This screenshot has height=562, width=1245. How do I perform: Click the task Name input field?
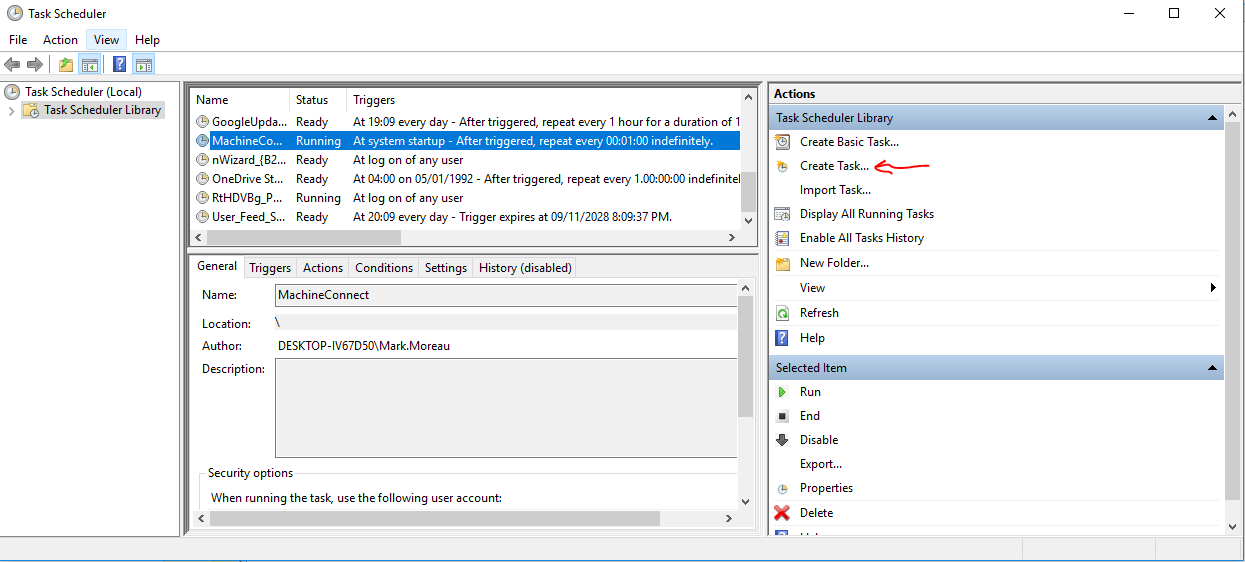pyautogui.click(x=505, y=295)
